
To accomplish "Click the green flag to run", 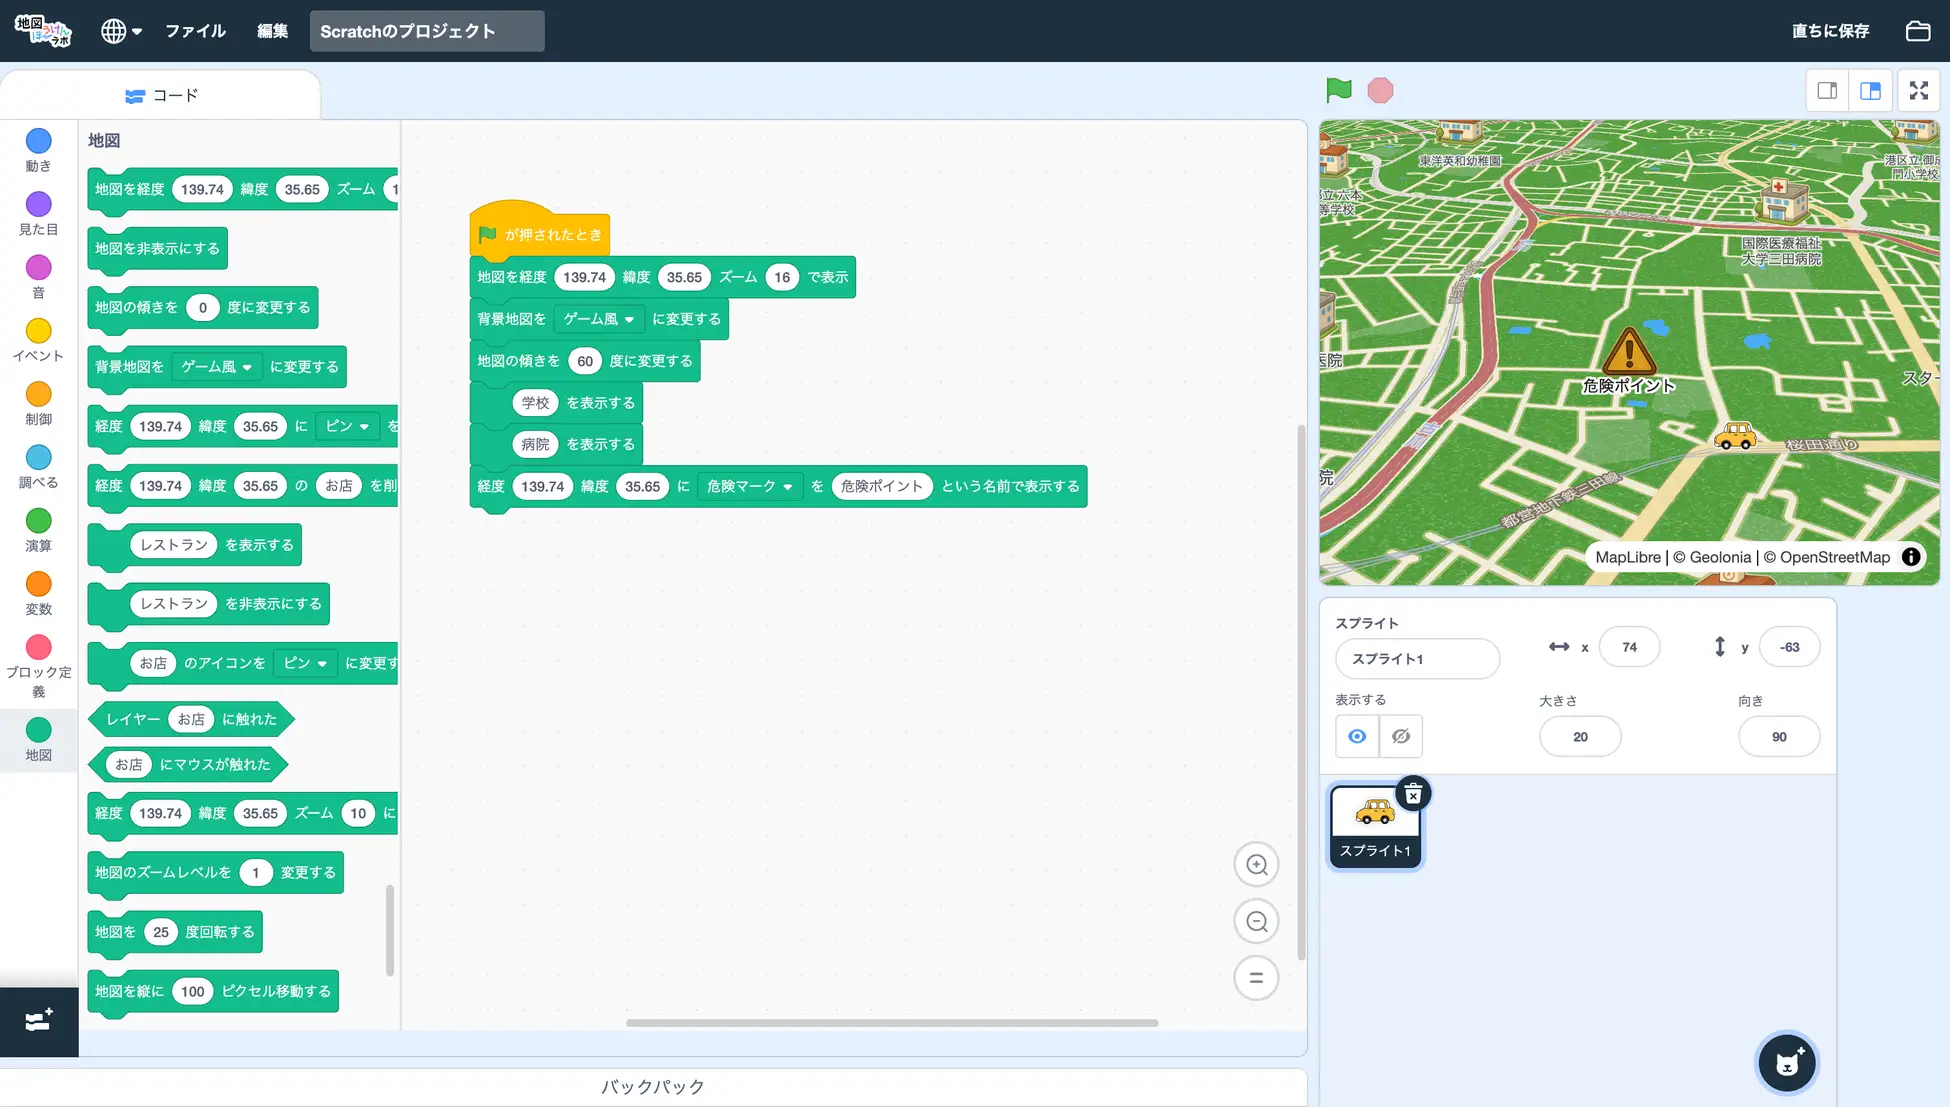I will [1338, 90].
